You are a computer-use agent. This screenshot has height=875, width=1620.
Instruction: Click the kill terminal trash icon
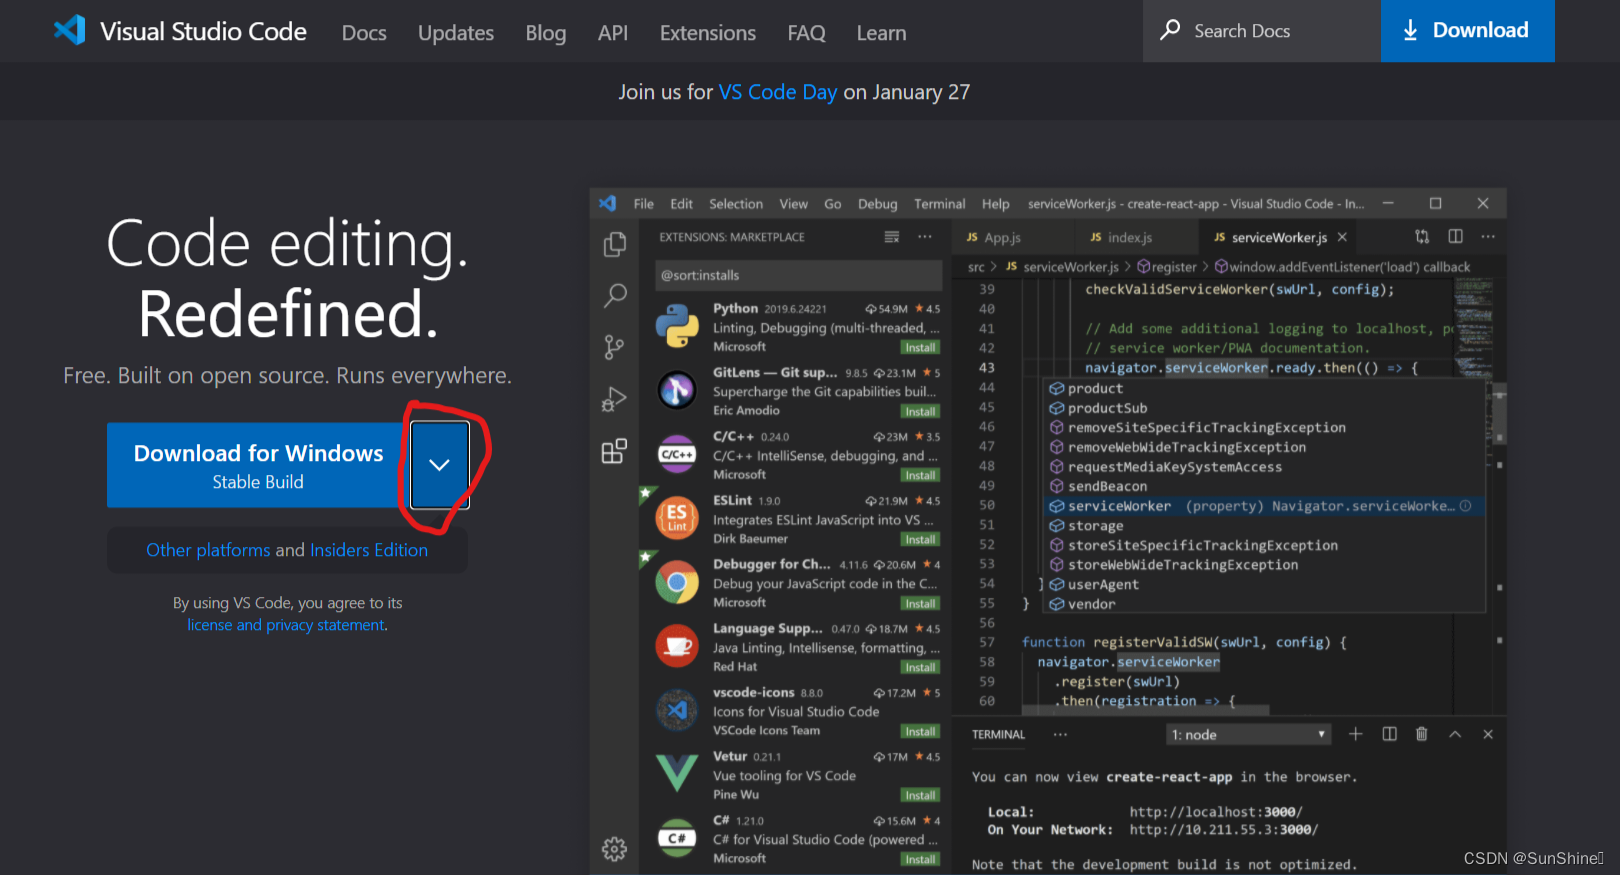pos(1422,734)
